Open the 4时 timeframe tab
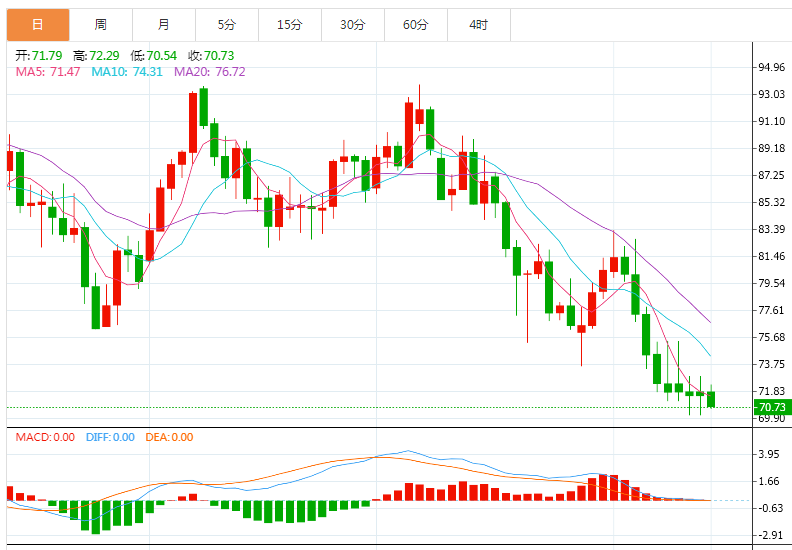The height and width of the screenshot is (550, 792). (x=479, y=25)
